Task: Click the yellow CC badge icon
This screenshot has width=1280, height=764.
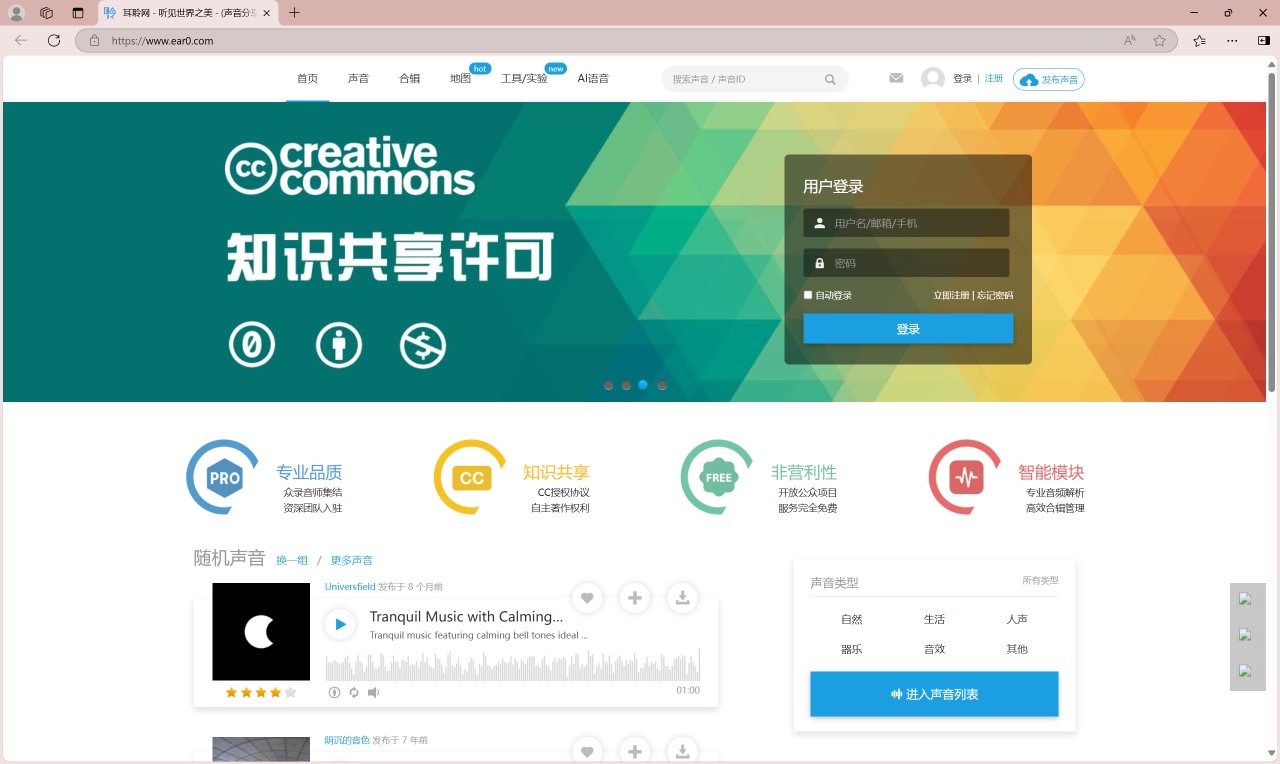Action: (471, 478)
